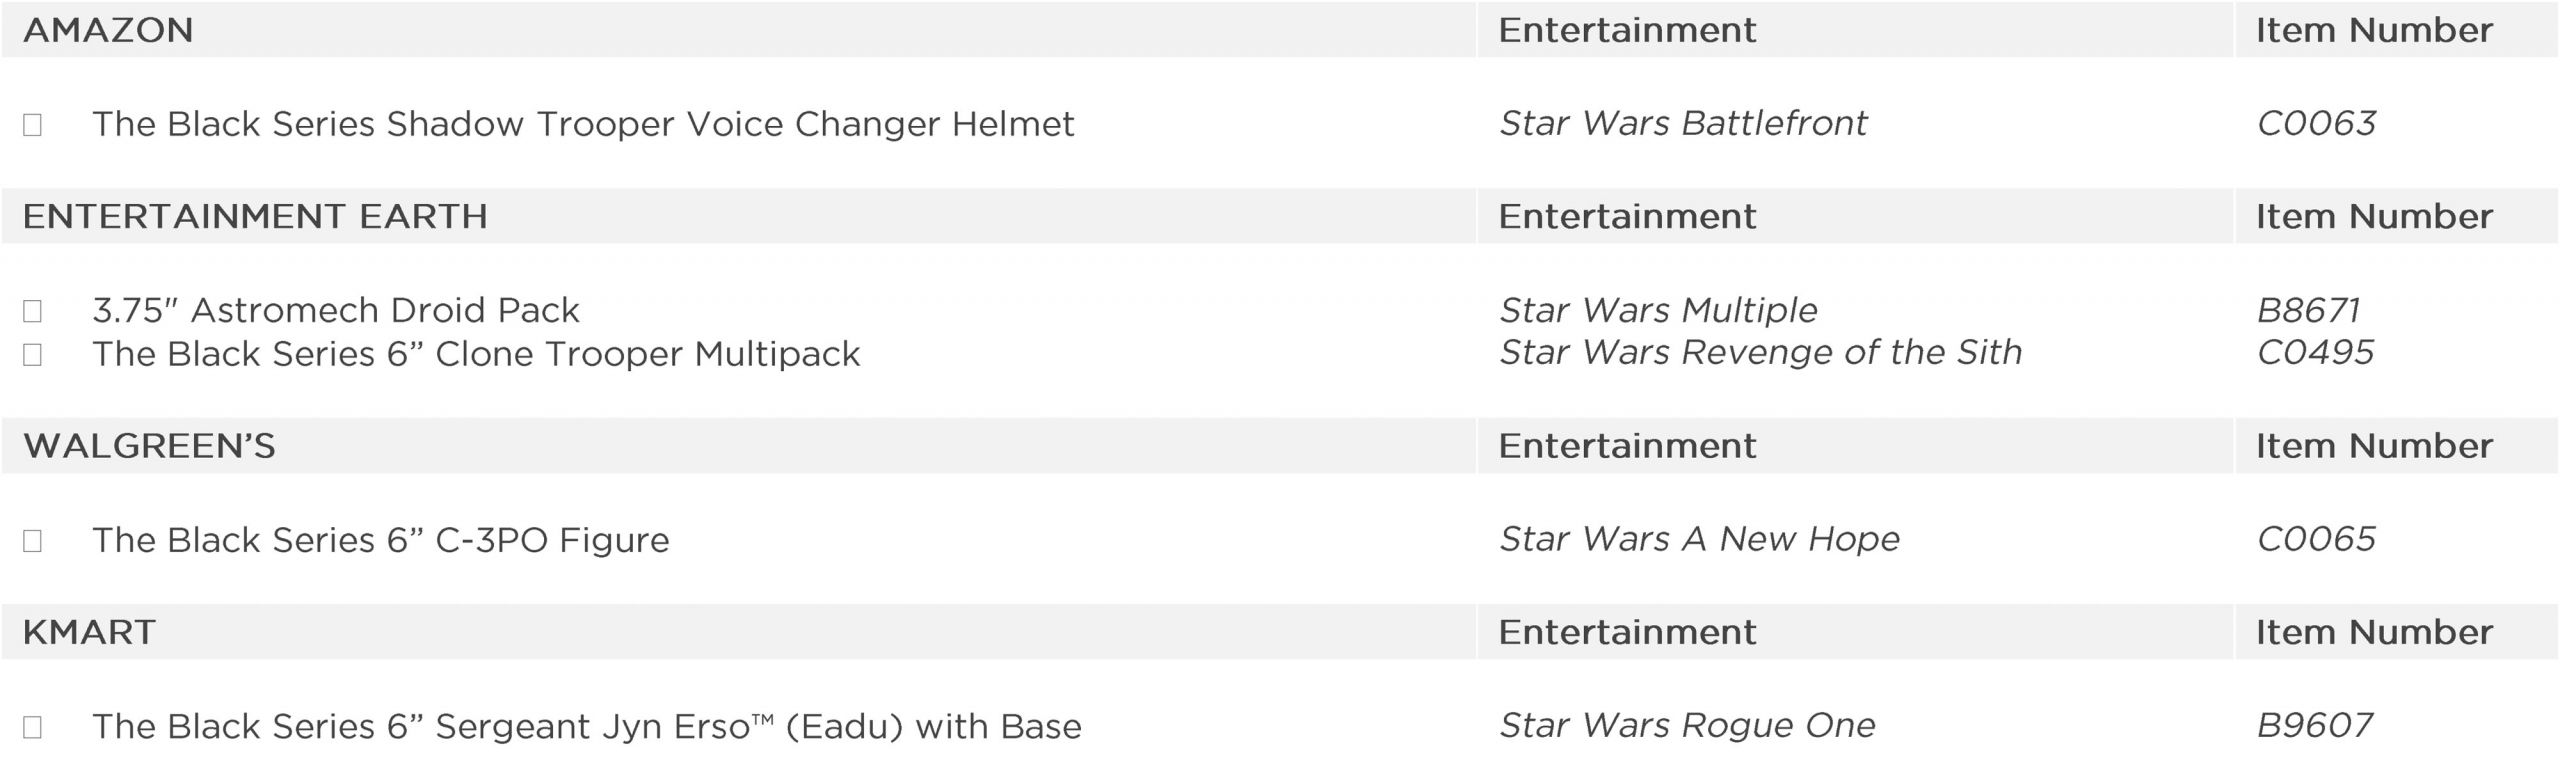Click the WALGREEN'S section header

click(149, 446)
